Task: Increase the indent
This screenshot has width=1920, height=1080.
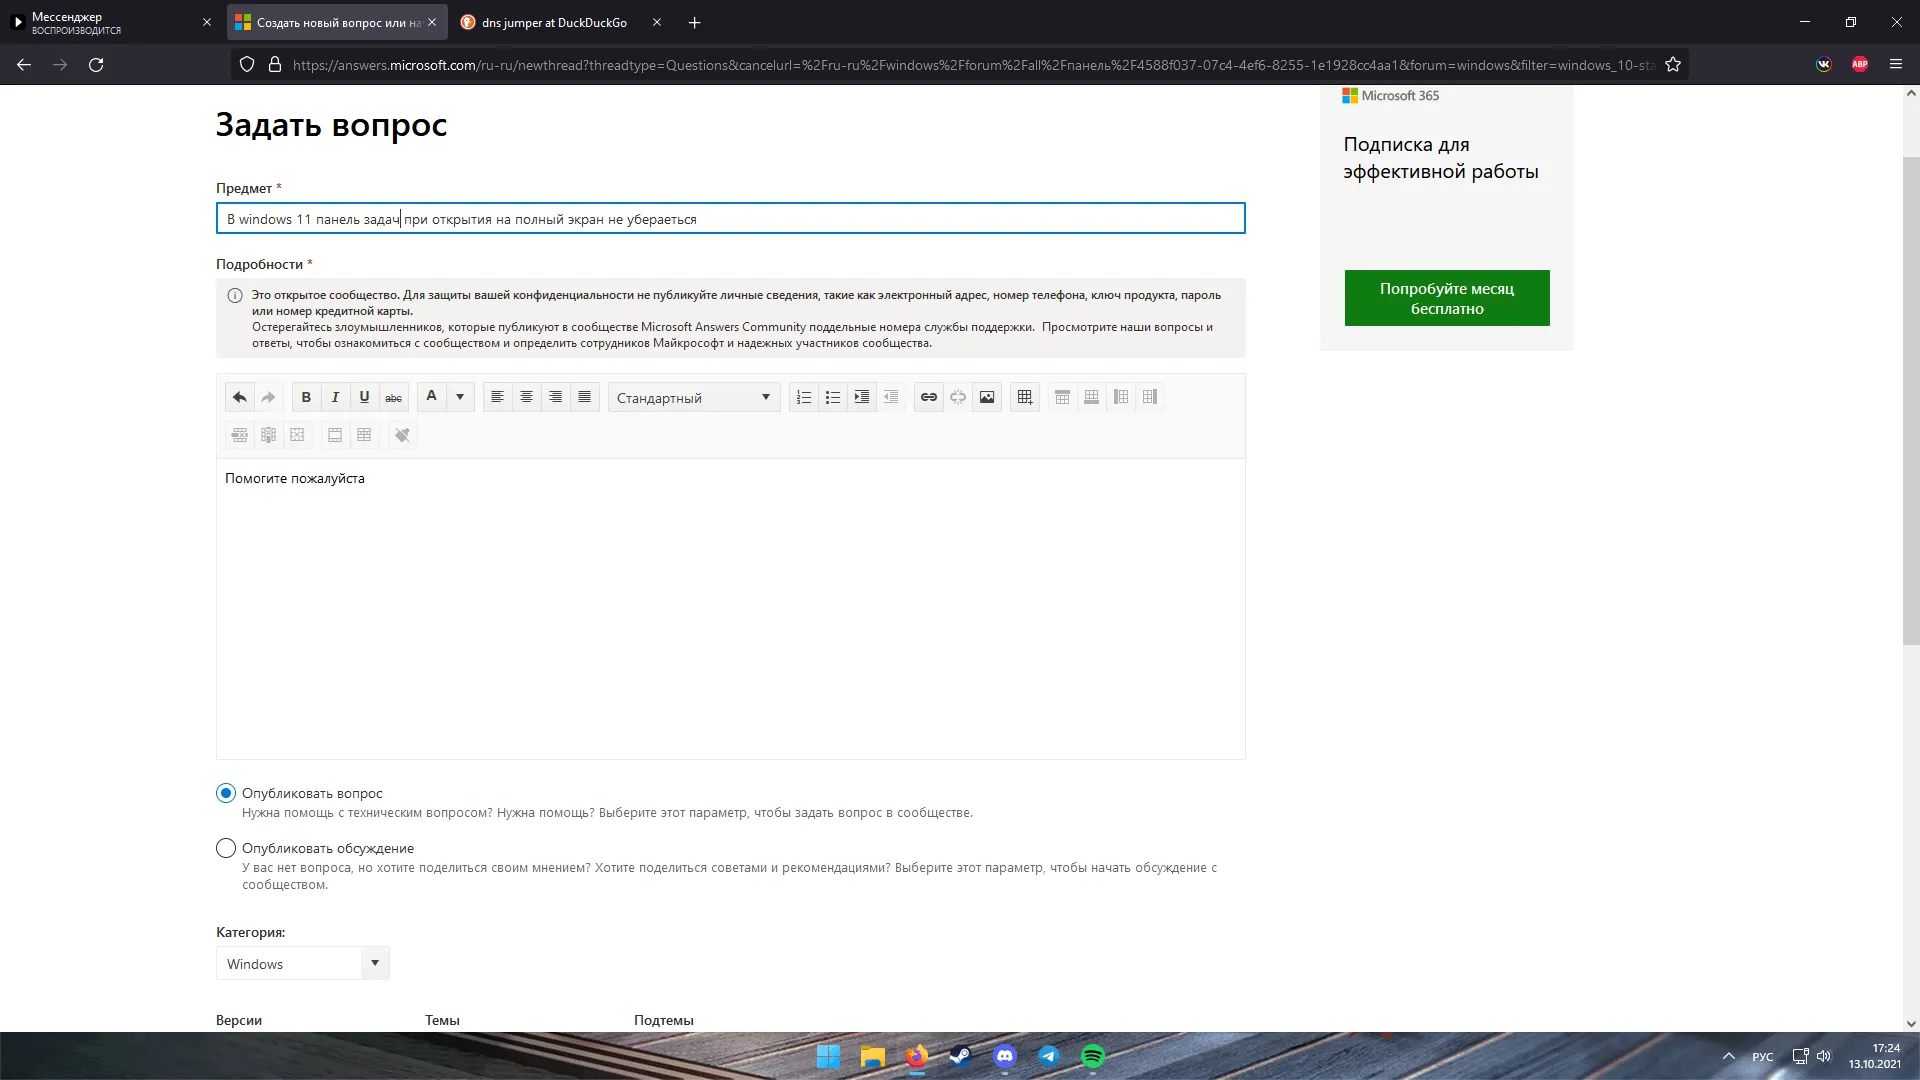Action: (x=862, y=397)
